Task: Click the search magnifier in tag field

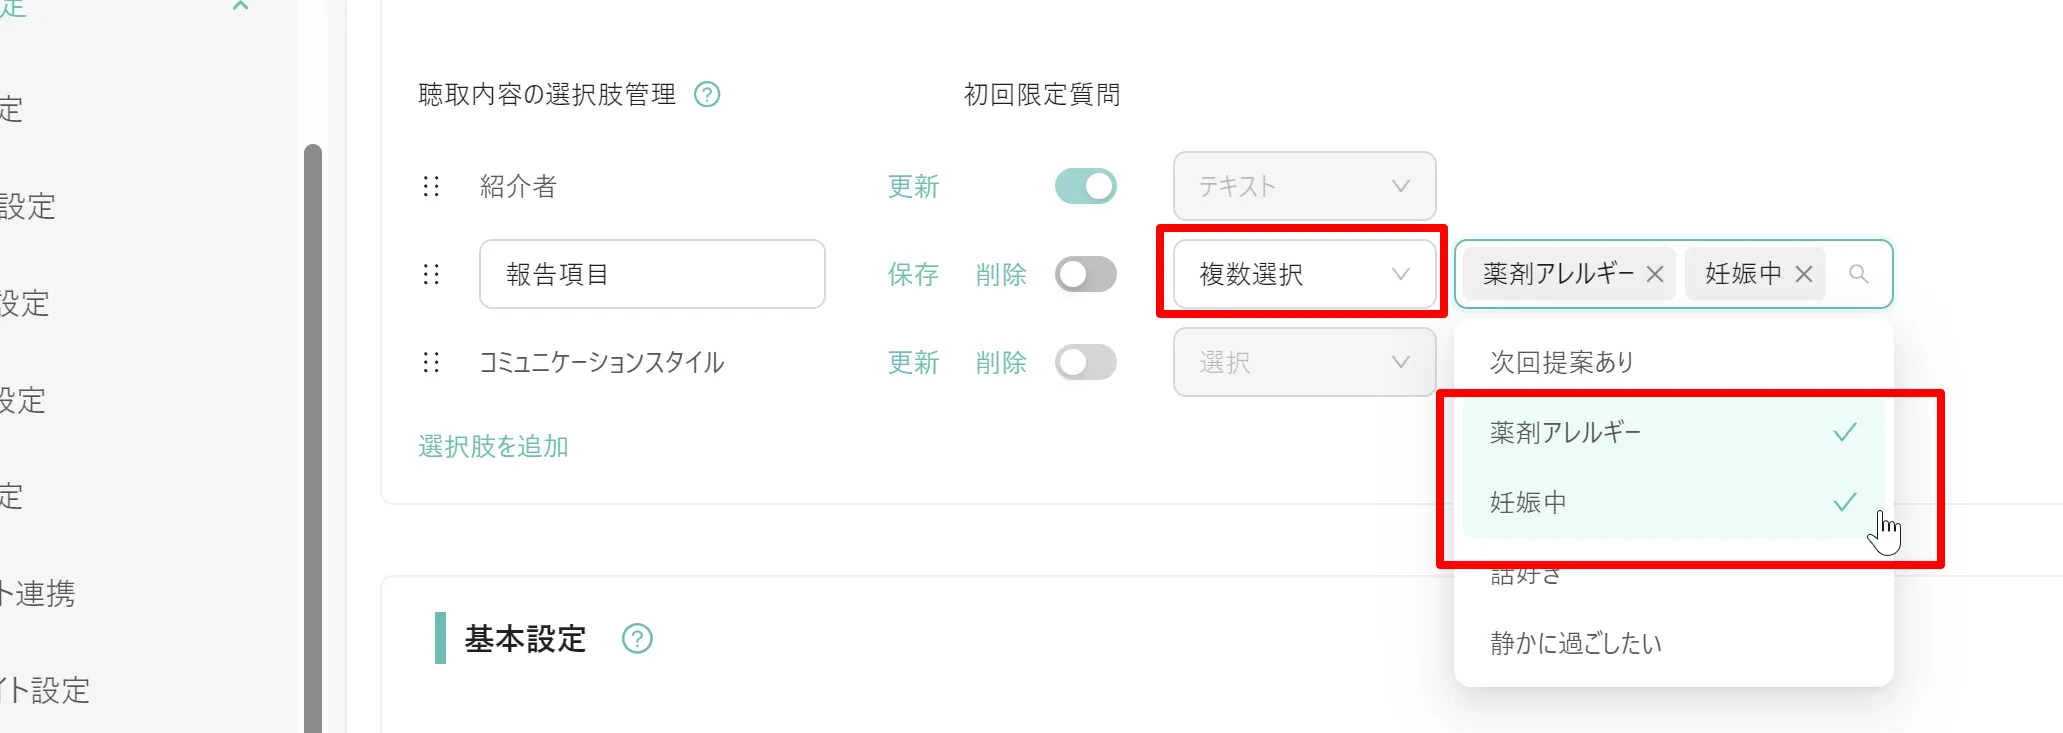Action: pyautogui.click(x=1858, y=274)
